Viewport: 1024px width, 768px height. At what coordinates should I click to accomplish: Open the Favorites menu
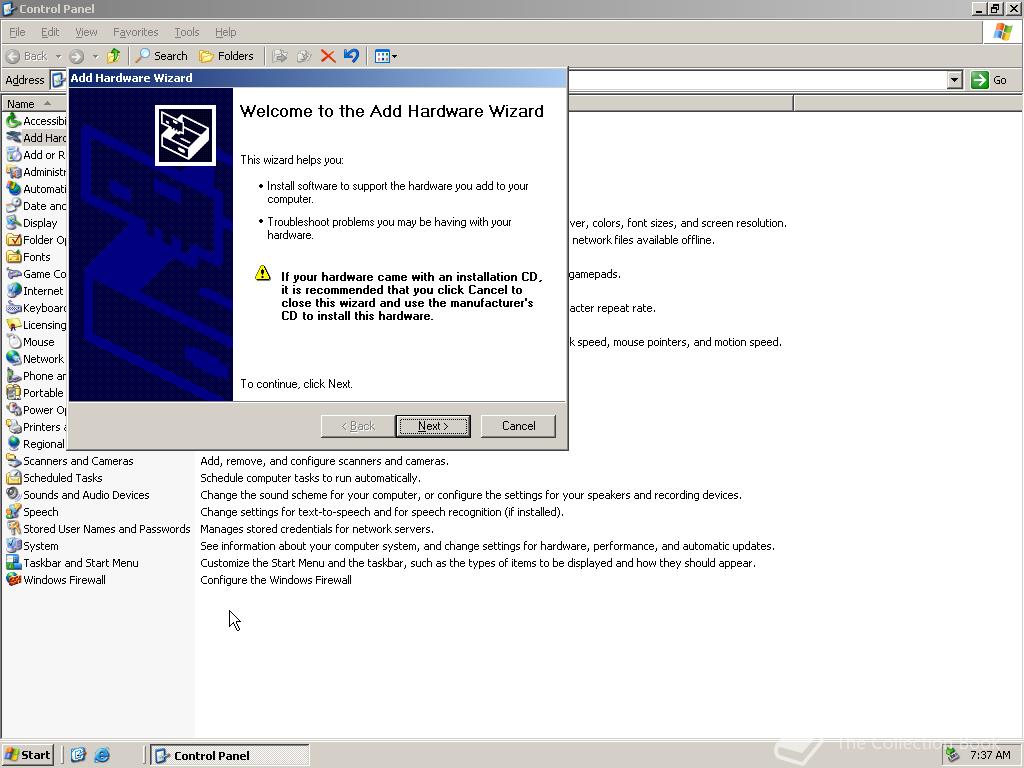point(135,32)
